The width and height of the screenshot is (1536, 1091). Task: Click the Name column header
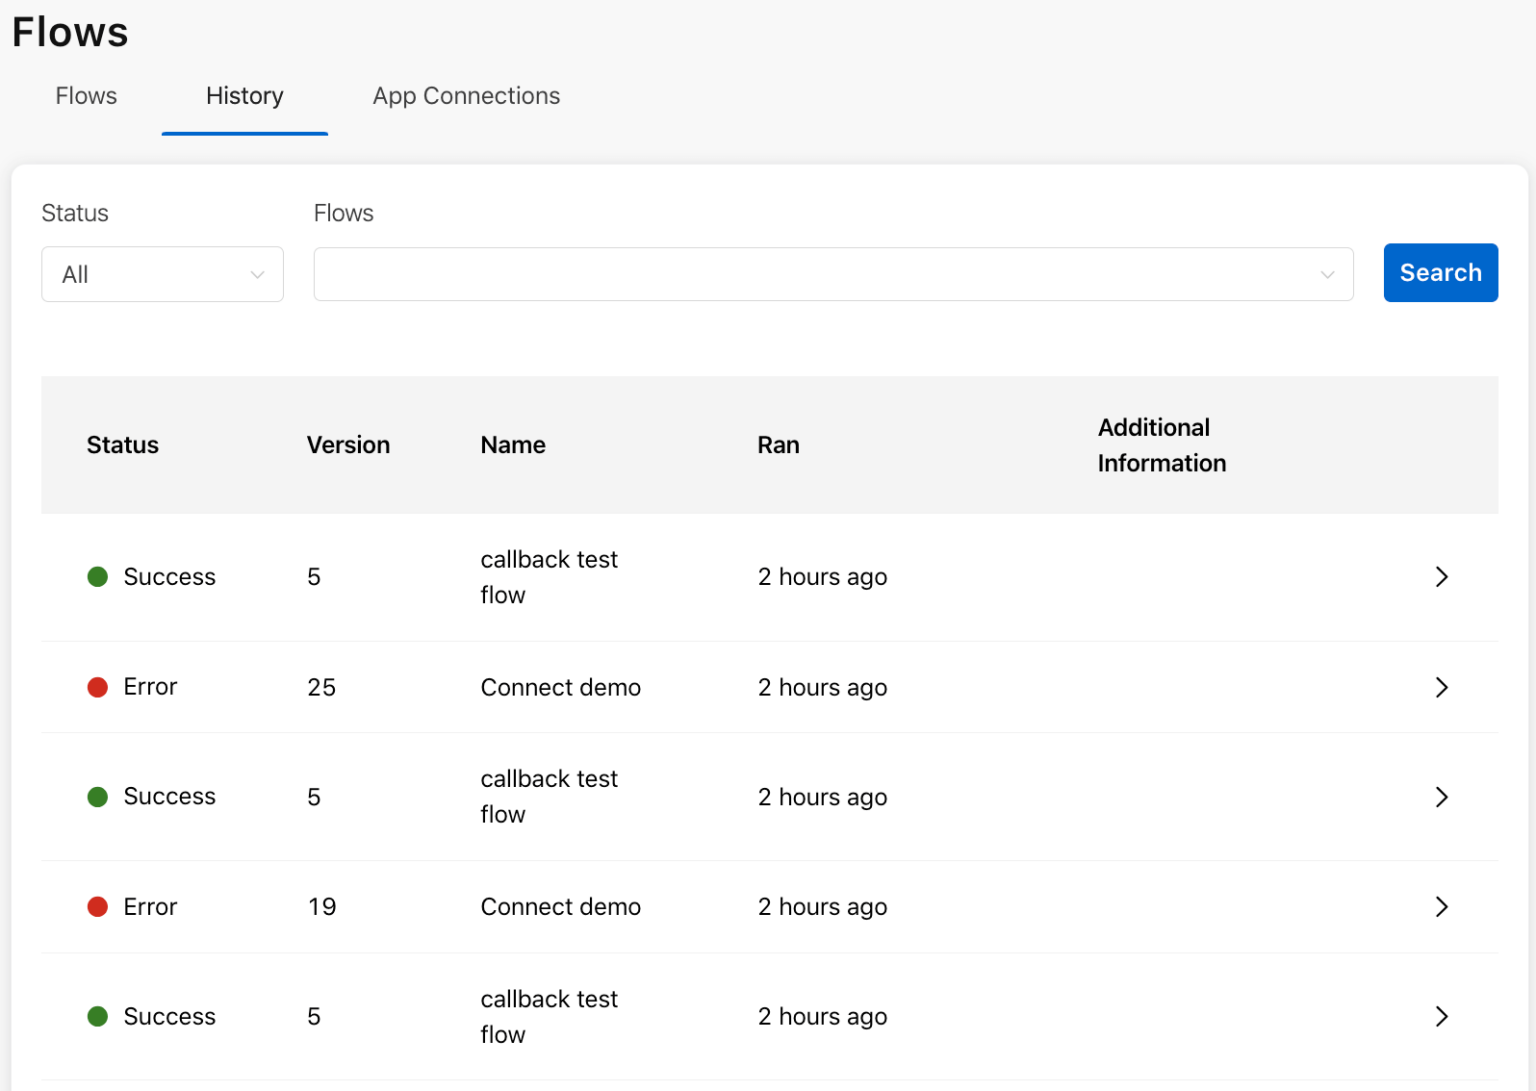[x=512, y=445]
